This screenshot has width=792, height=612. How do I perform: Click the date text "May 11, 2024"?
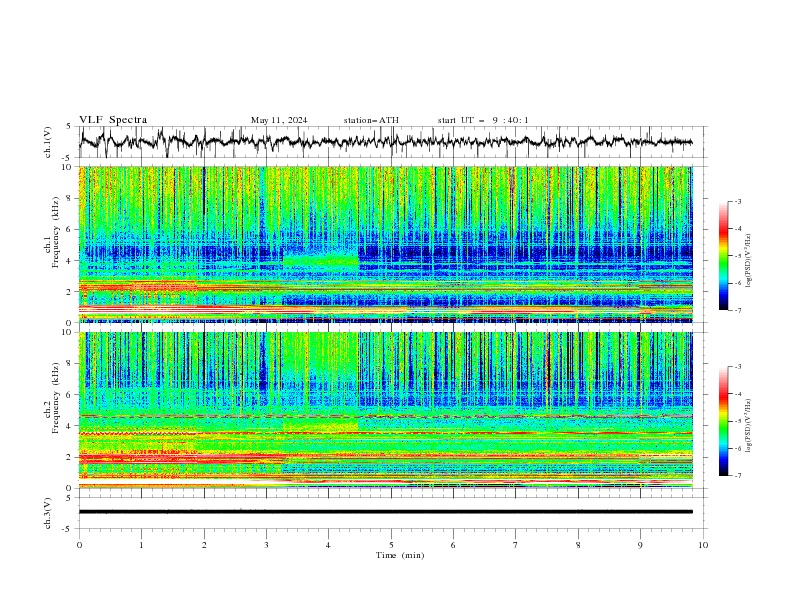pyautogui.click(x=279, y=120)
